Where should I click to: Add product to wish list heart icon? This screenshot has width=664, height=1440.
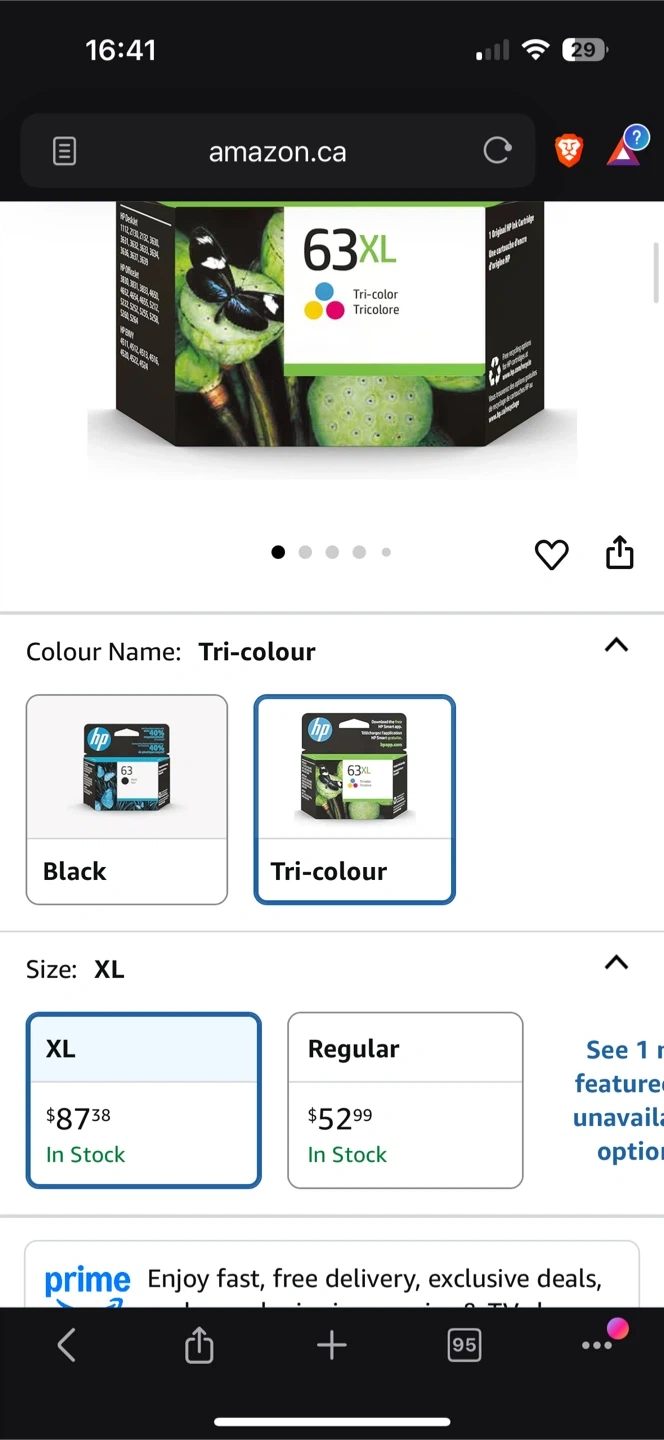[551, 554]
